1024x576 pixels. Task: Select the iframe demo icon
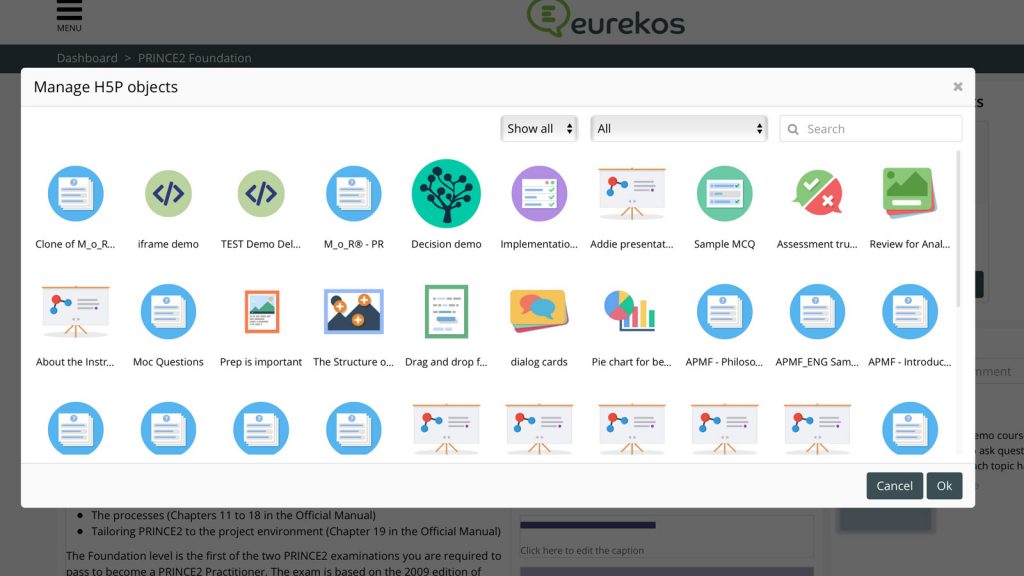tap(168, 194)
